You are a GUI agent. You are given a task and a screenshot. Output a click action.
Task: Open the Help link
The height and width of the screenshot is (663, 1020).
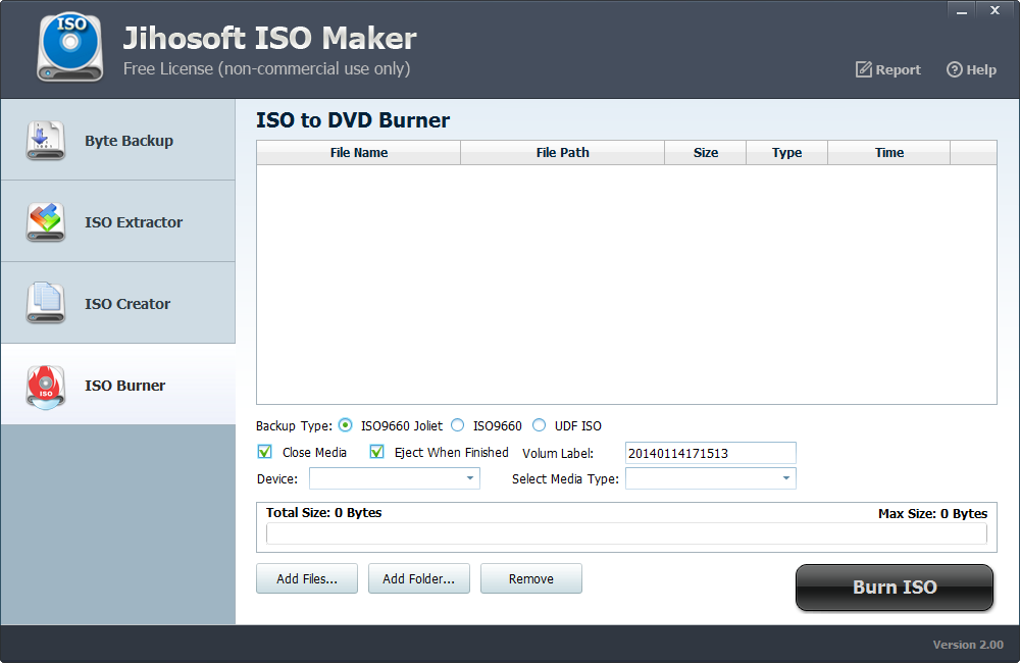[971, 70]
